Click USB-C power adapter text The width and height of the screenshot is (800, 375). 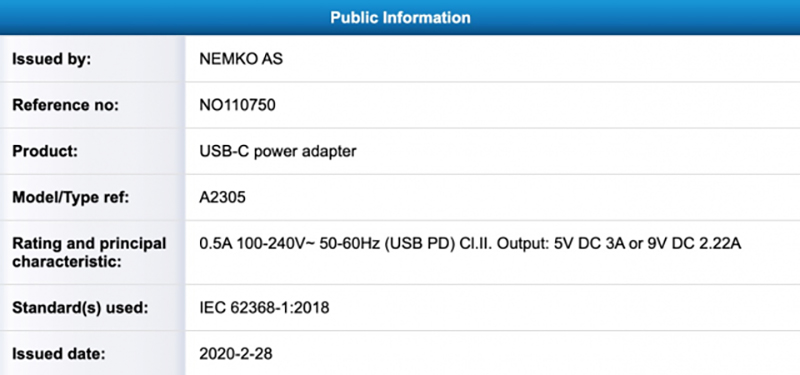tap(278, 152)
